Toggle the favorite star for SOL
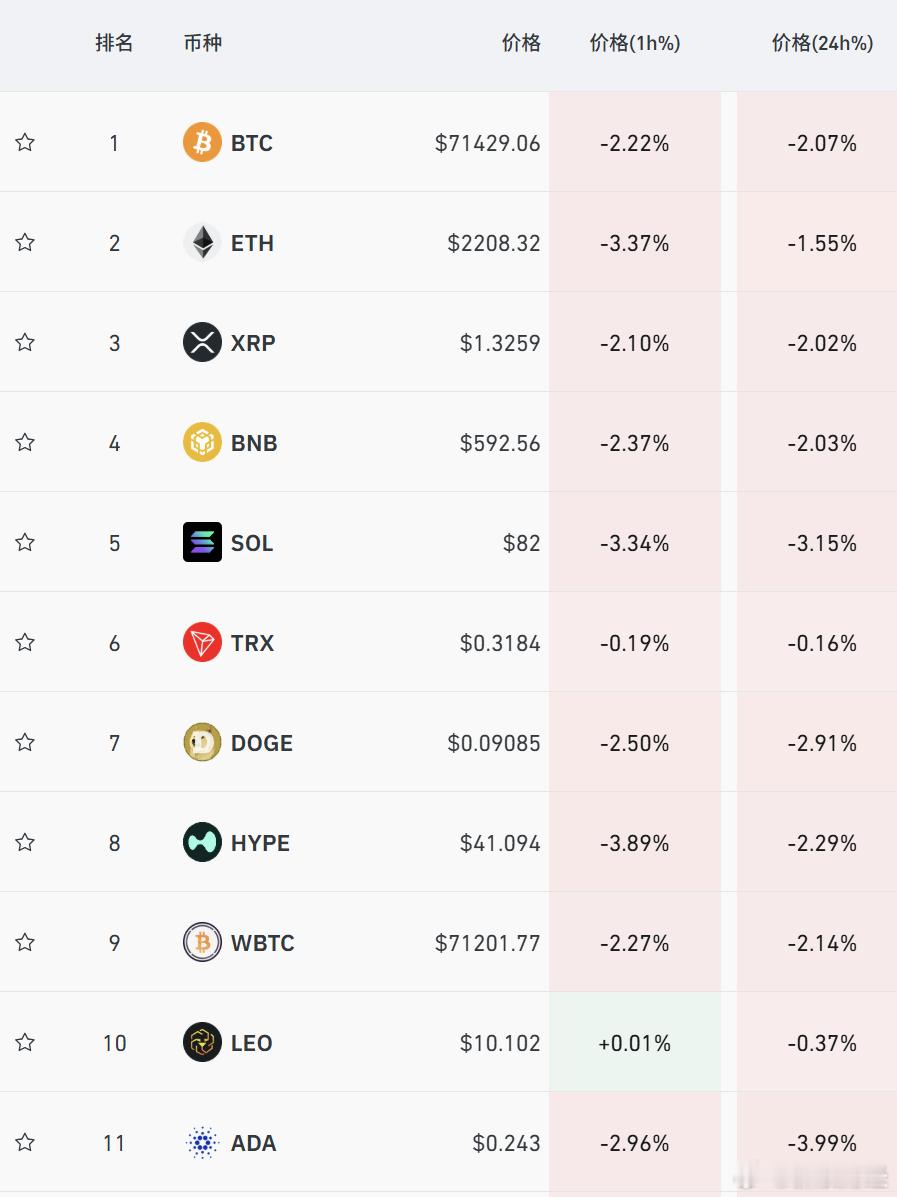The image size is (897, 1197). pyautogui.click(x=25, y=542)
